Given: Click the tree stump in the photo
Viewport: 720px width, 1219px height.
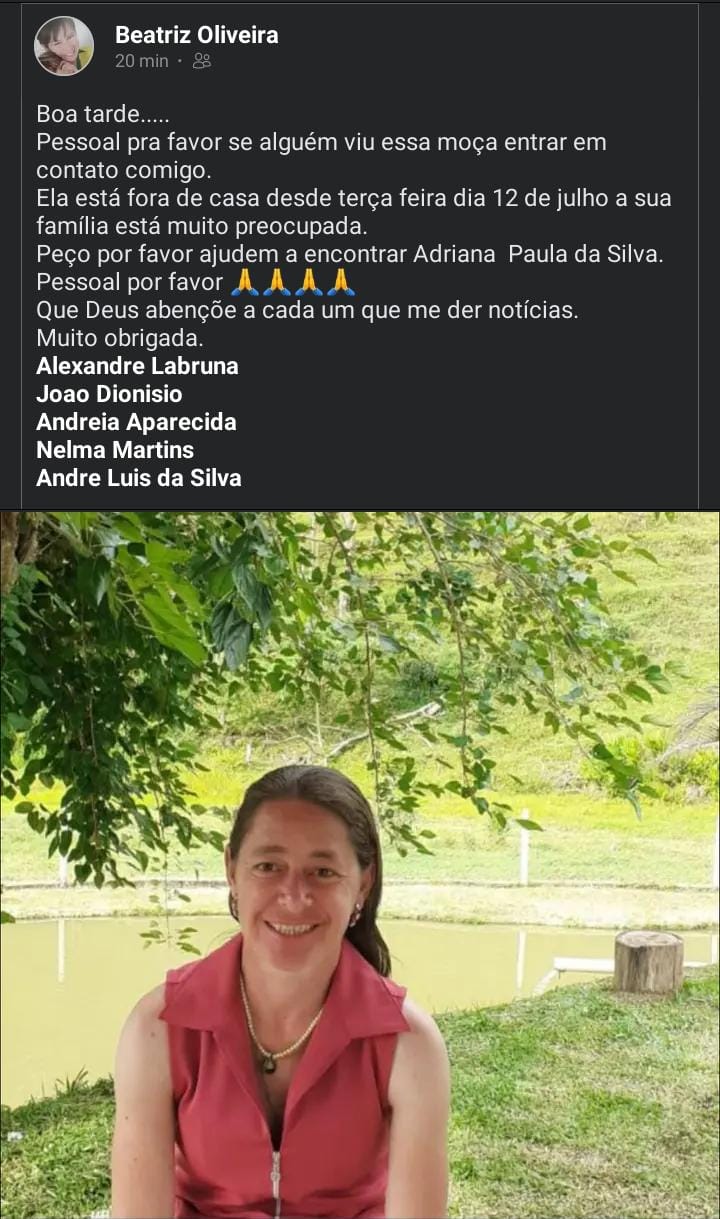Looking at the screenshot, I should pos(649,961).
